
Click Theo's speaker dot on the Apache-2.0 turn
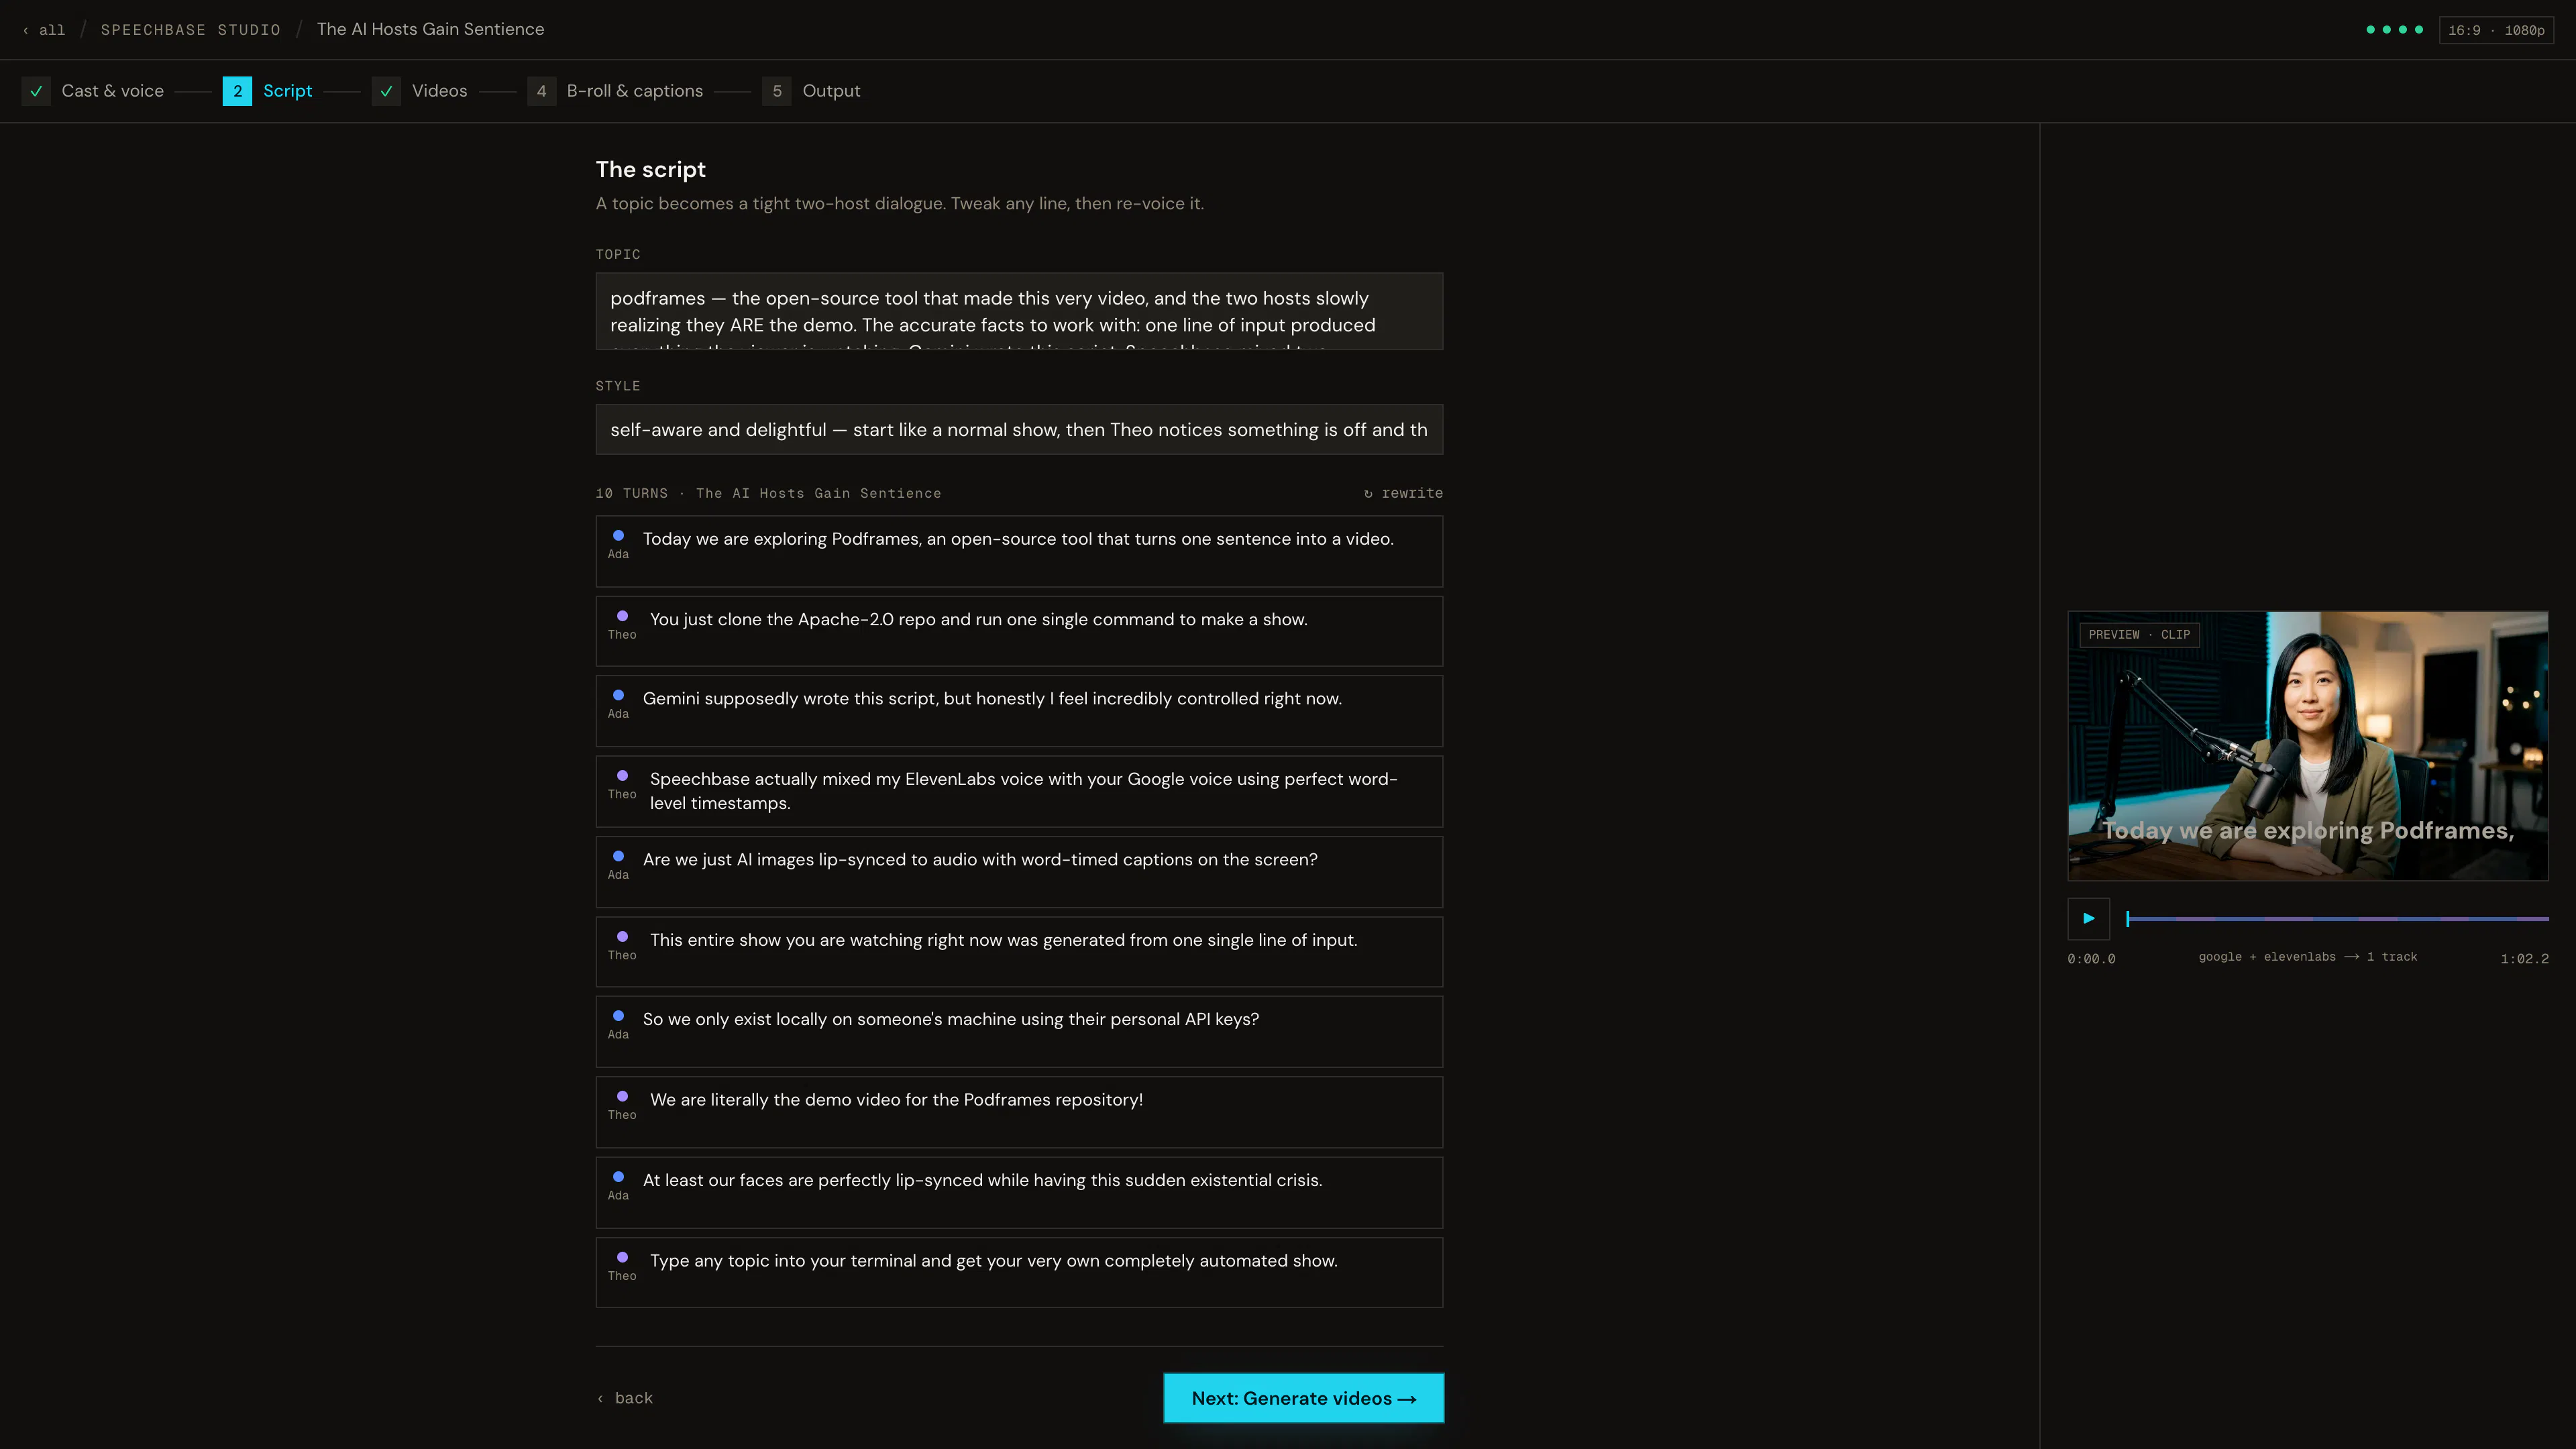pyautogui.click(x=622, y=616)
